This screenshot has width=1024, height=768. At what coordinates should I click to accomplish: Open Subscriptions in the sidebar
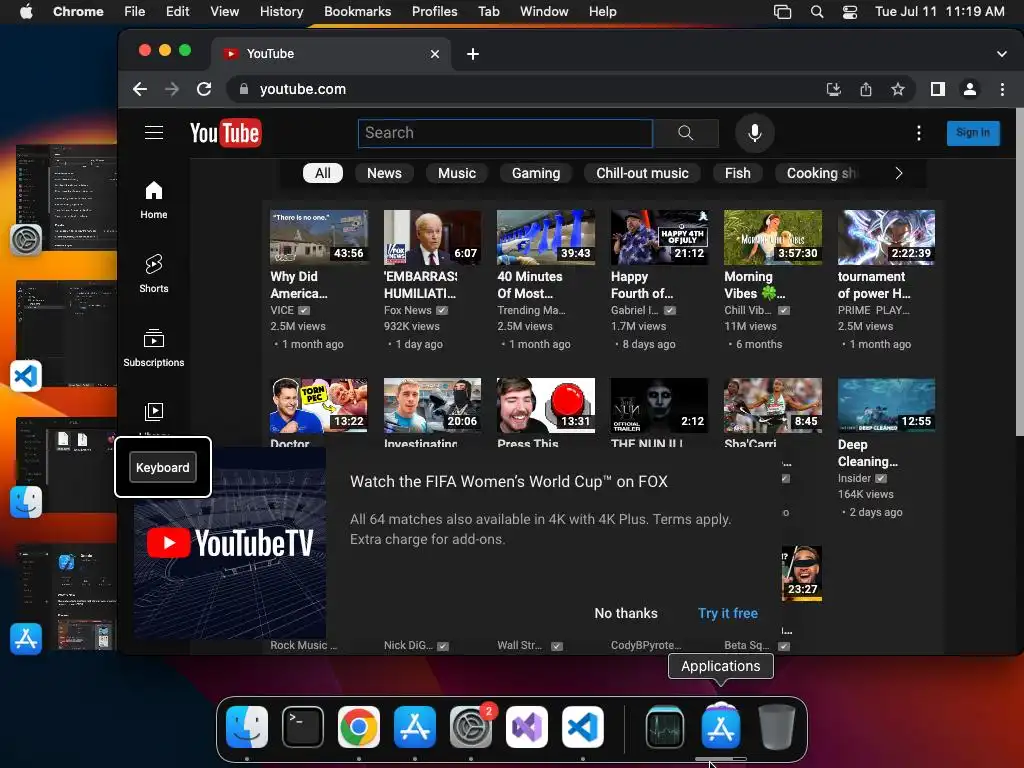coord(153,347)
